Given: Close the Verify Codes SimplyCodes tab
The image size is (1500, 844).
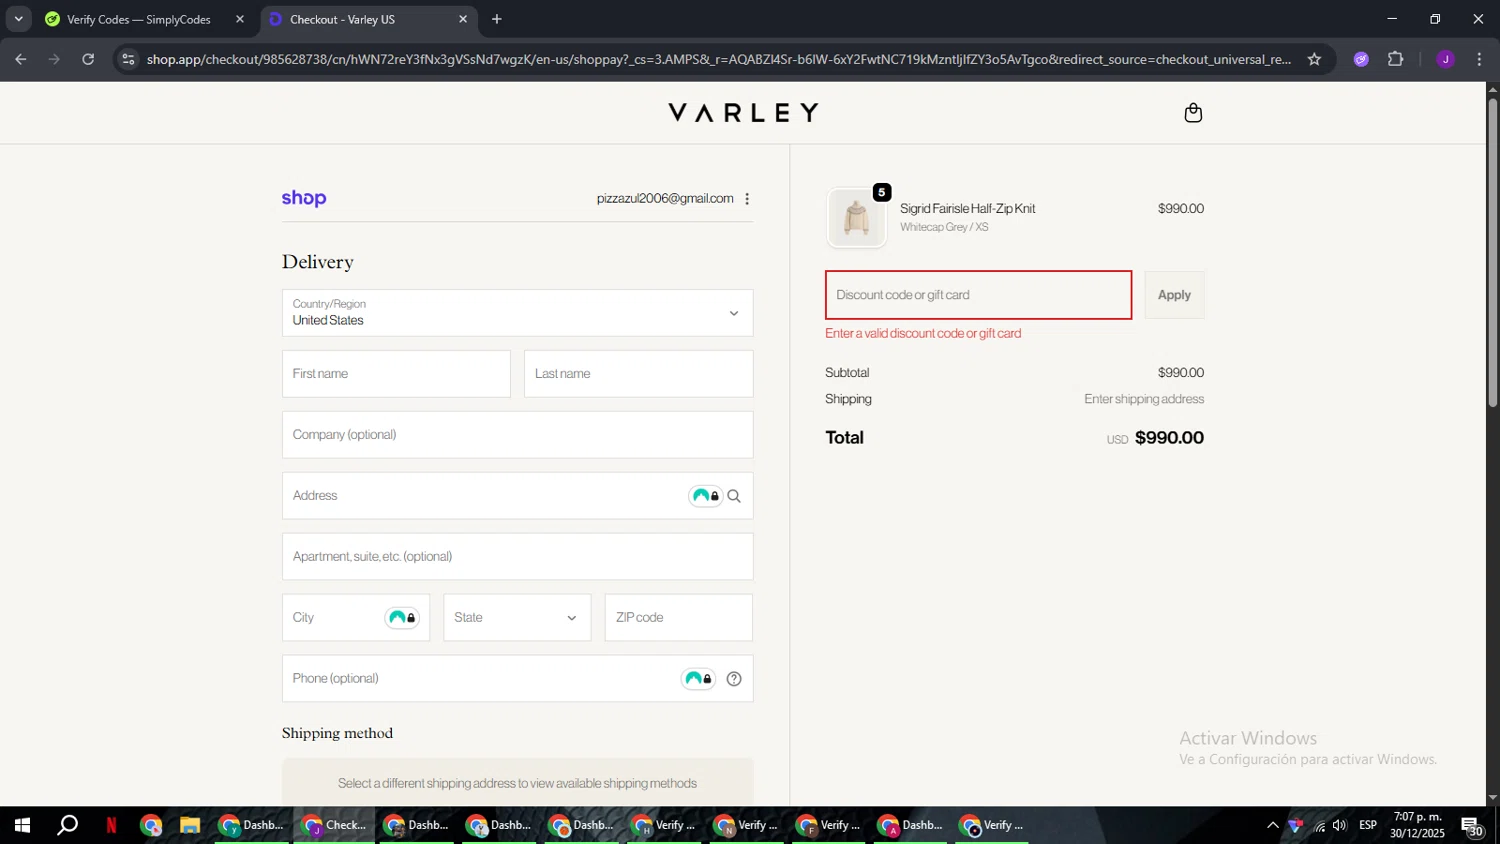Looking at the screenshot, I should (240, 19).
